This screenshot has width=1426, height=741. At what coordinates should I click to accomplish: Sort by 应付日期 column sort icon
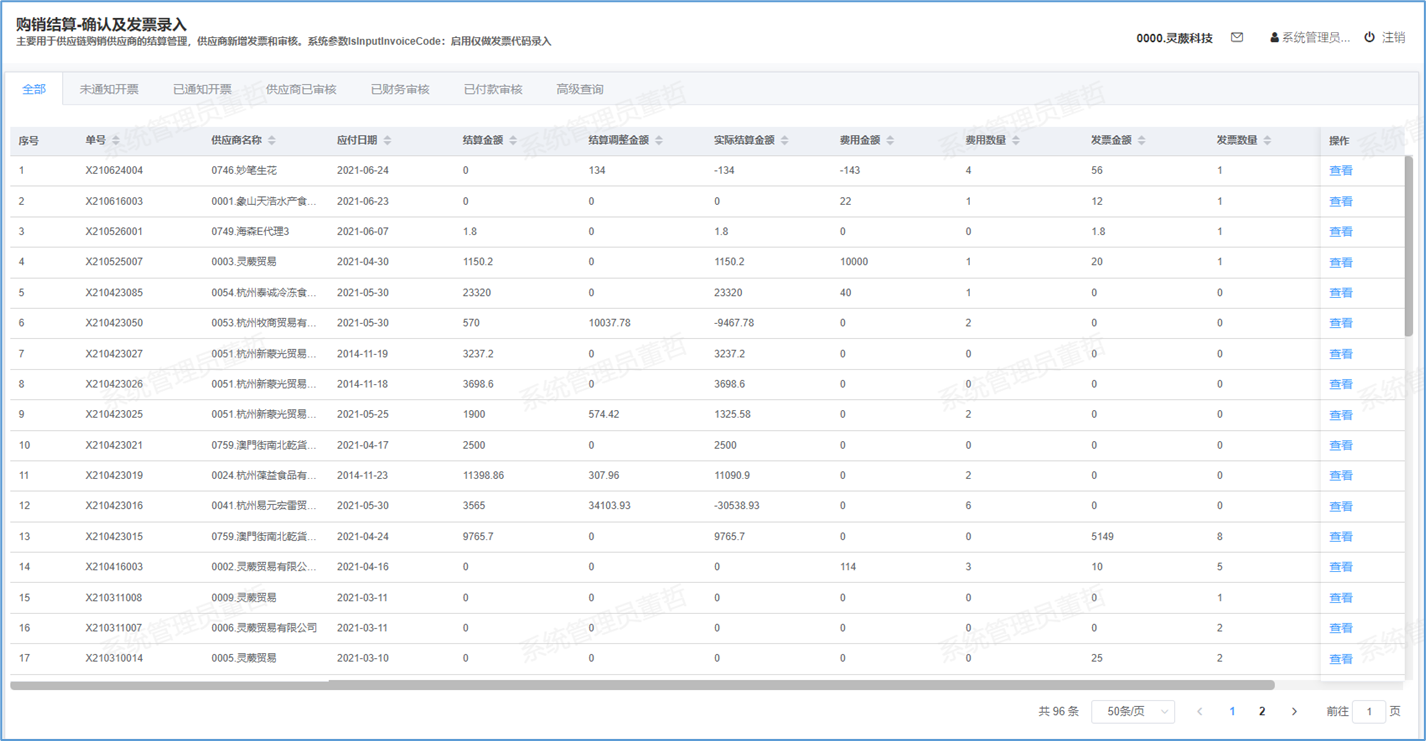[x=388, y=141]
